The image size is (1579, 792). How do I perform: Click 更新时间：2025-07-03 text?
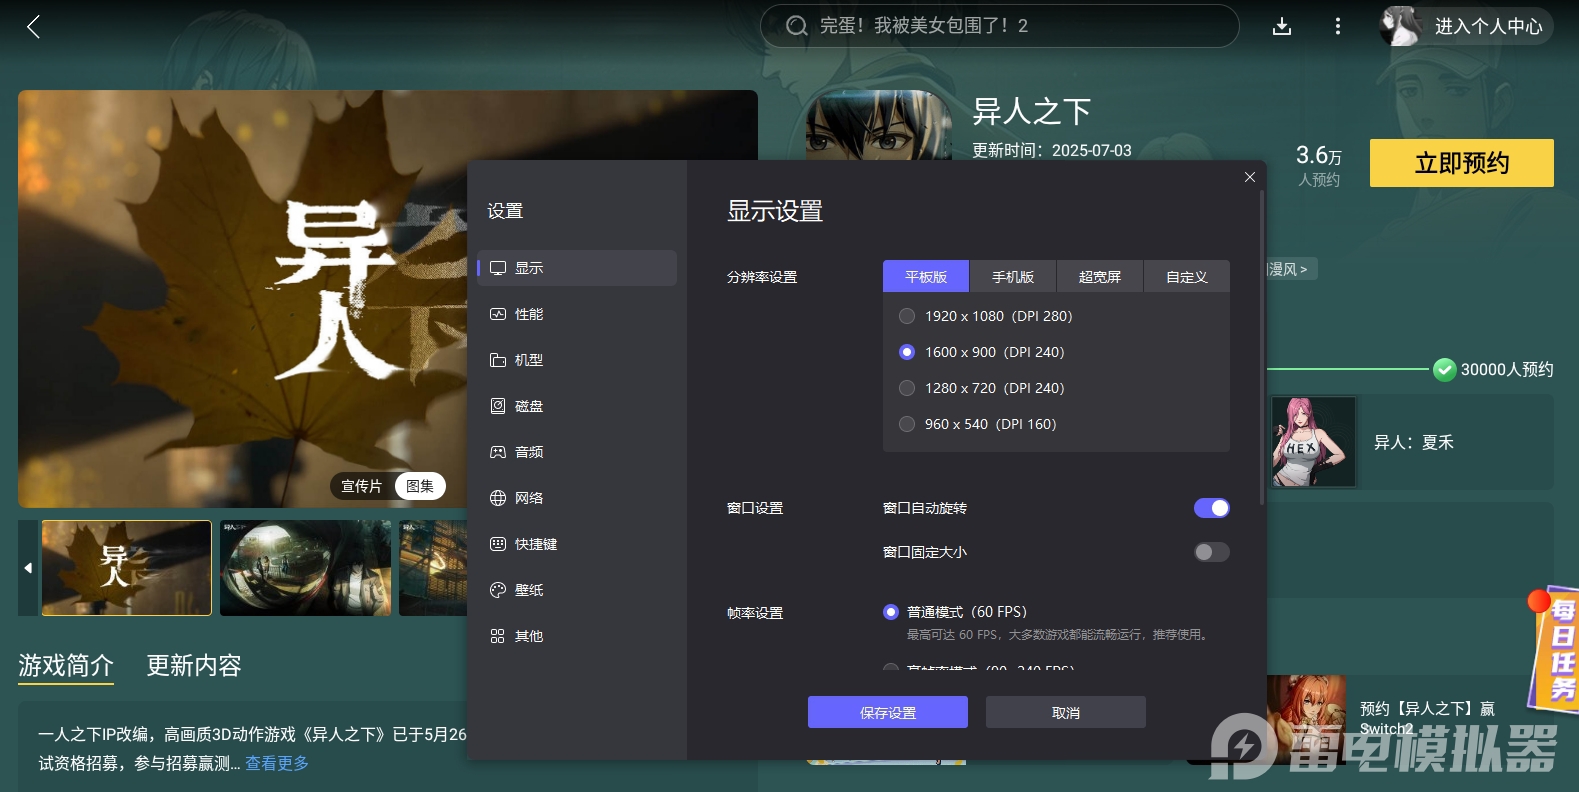click(1052, 150)
